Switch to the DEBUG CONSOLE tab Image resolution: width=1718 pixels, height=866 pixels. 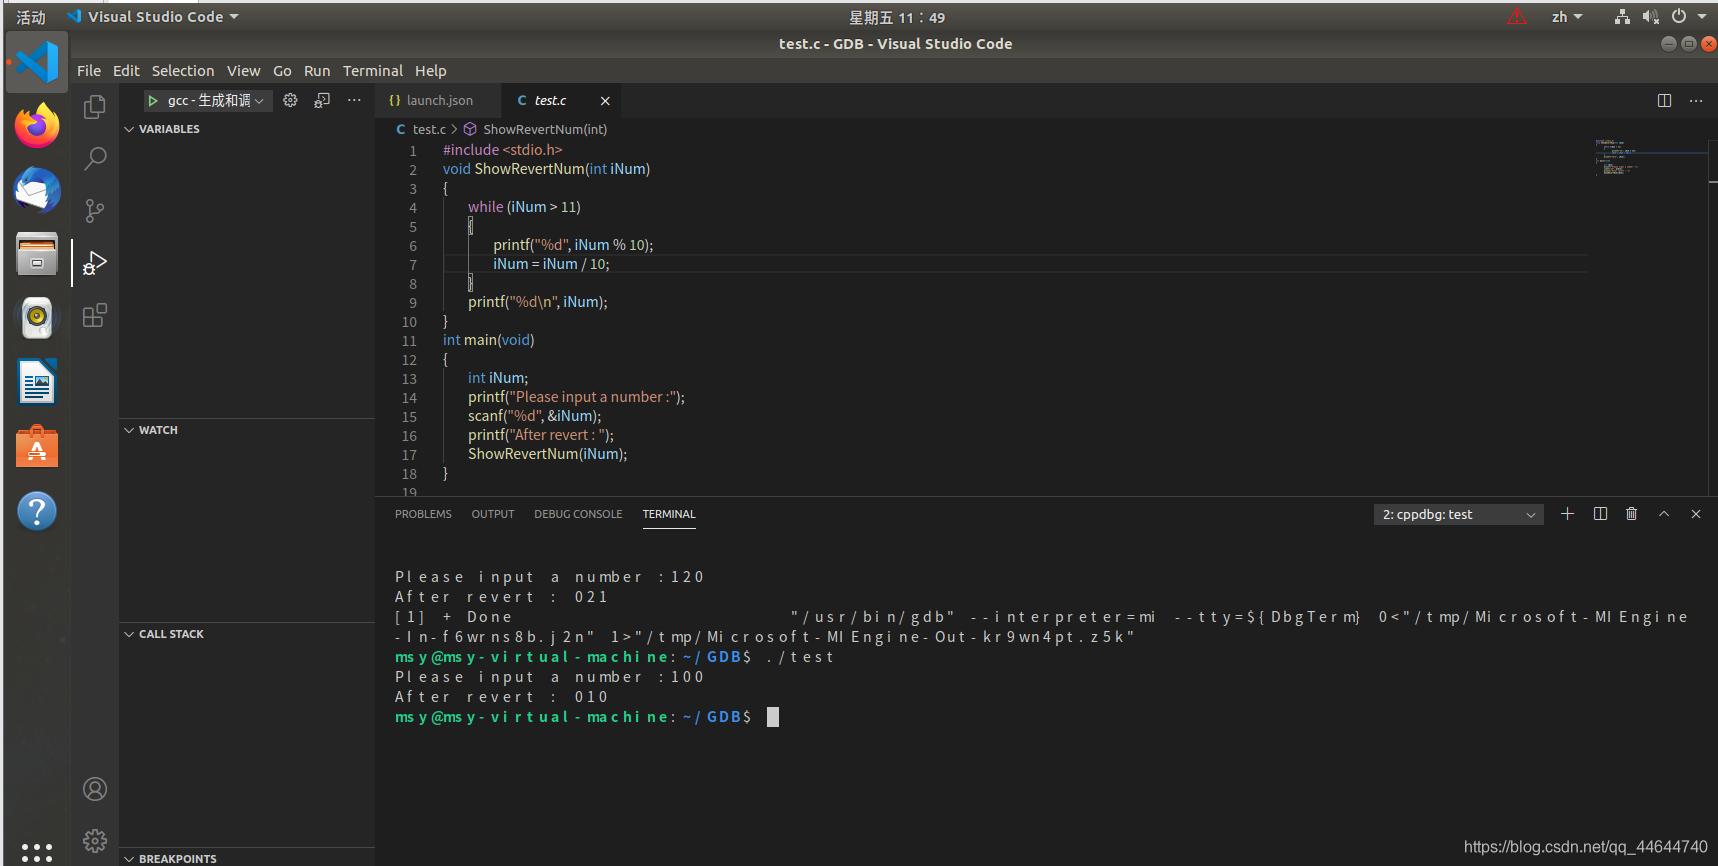pos(578,514)
